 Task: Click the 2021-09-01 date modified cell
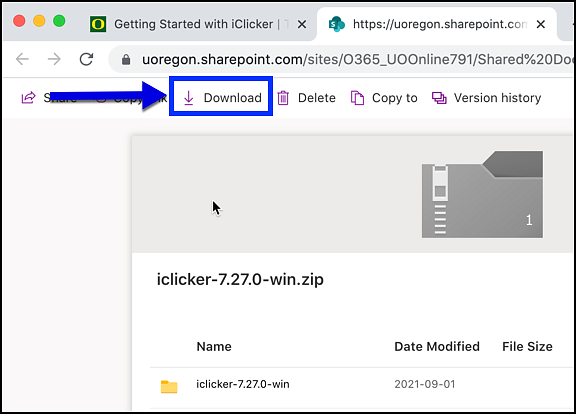(425, 384)
